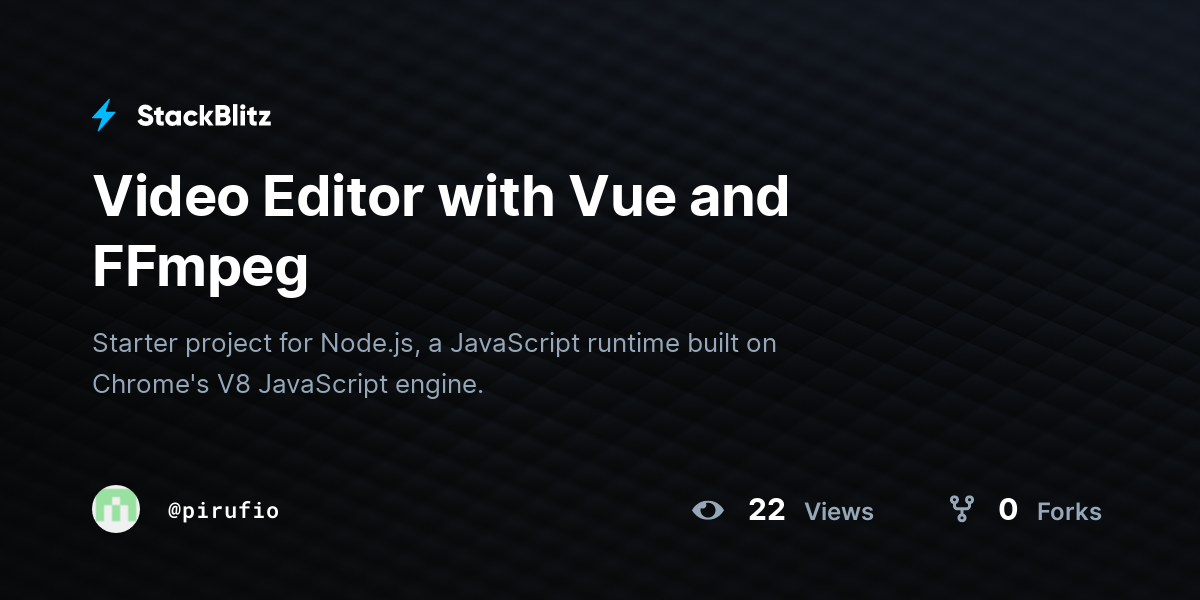The width and height of the screenshot is (1200, 600).
Task: Select the "22" views count number
Action: [767, 510]
